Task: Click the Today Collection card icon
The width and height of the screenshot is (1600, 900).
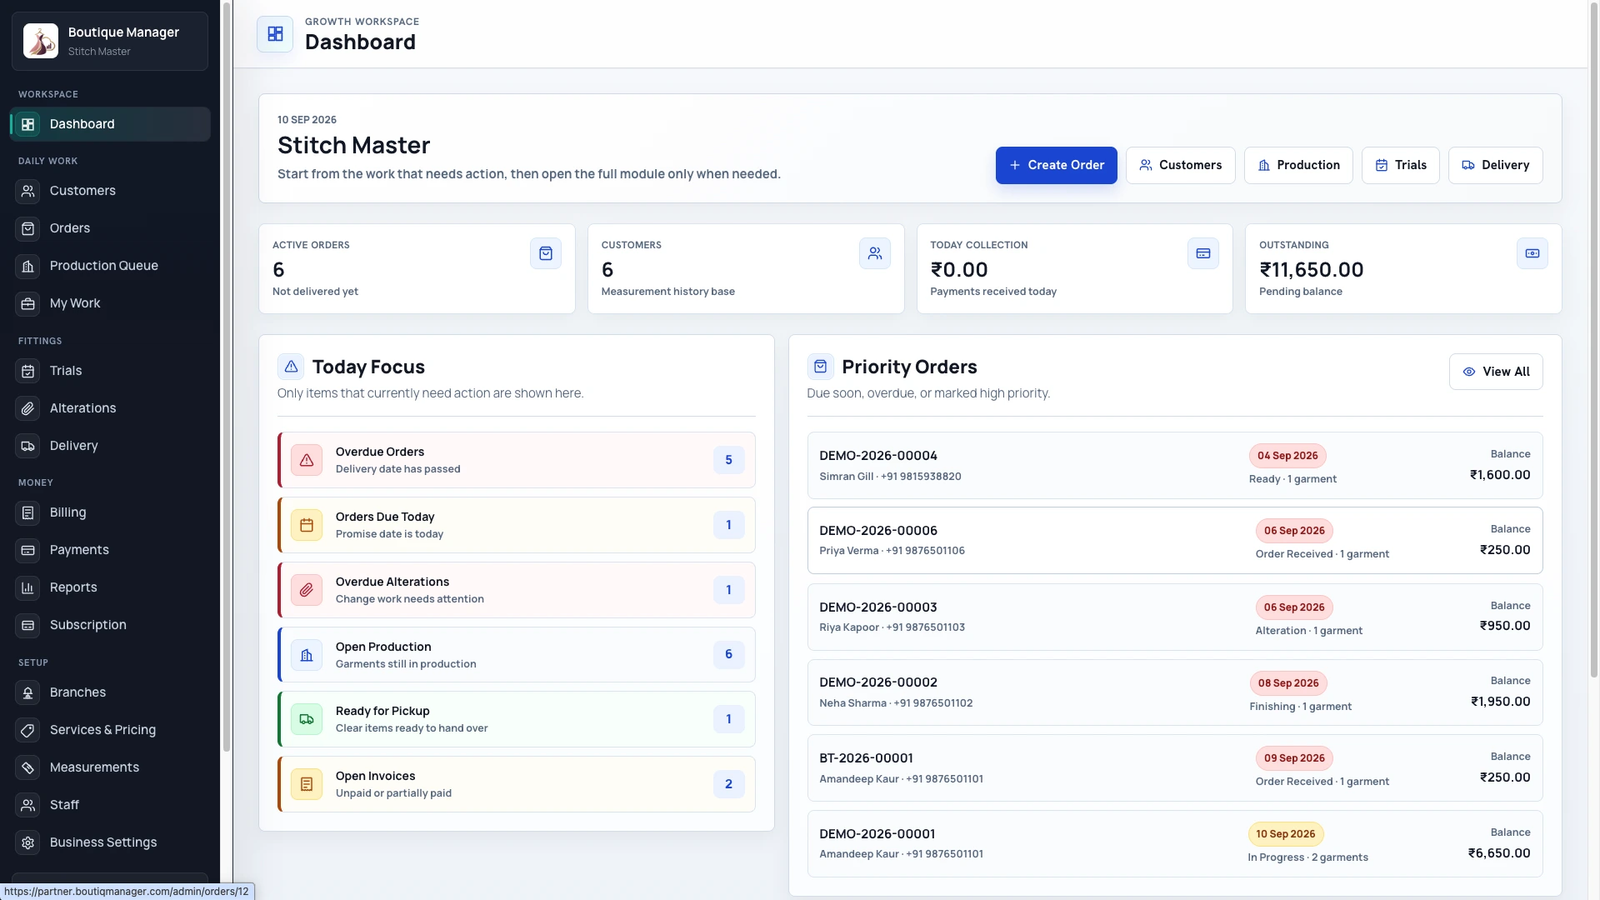Action: coord(1203,254)
